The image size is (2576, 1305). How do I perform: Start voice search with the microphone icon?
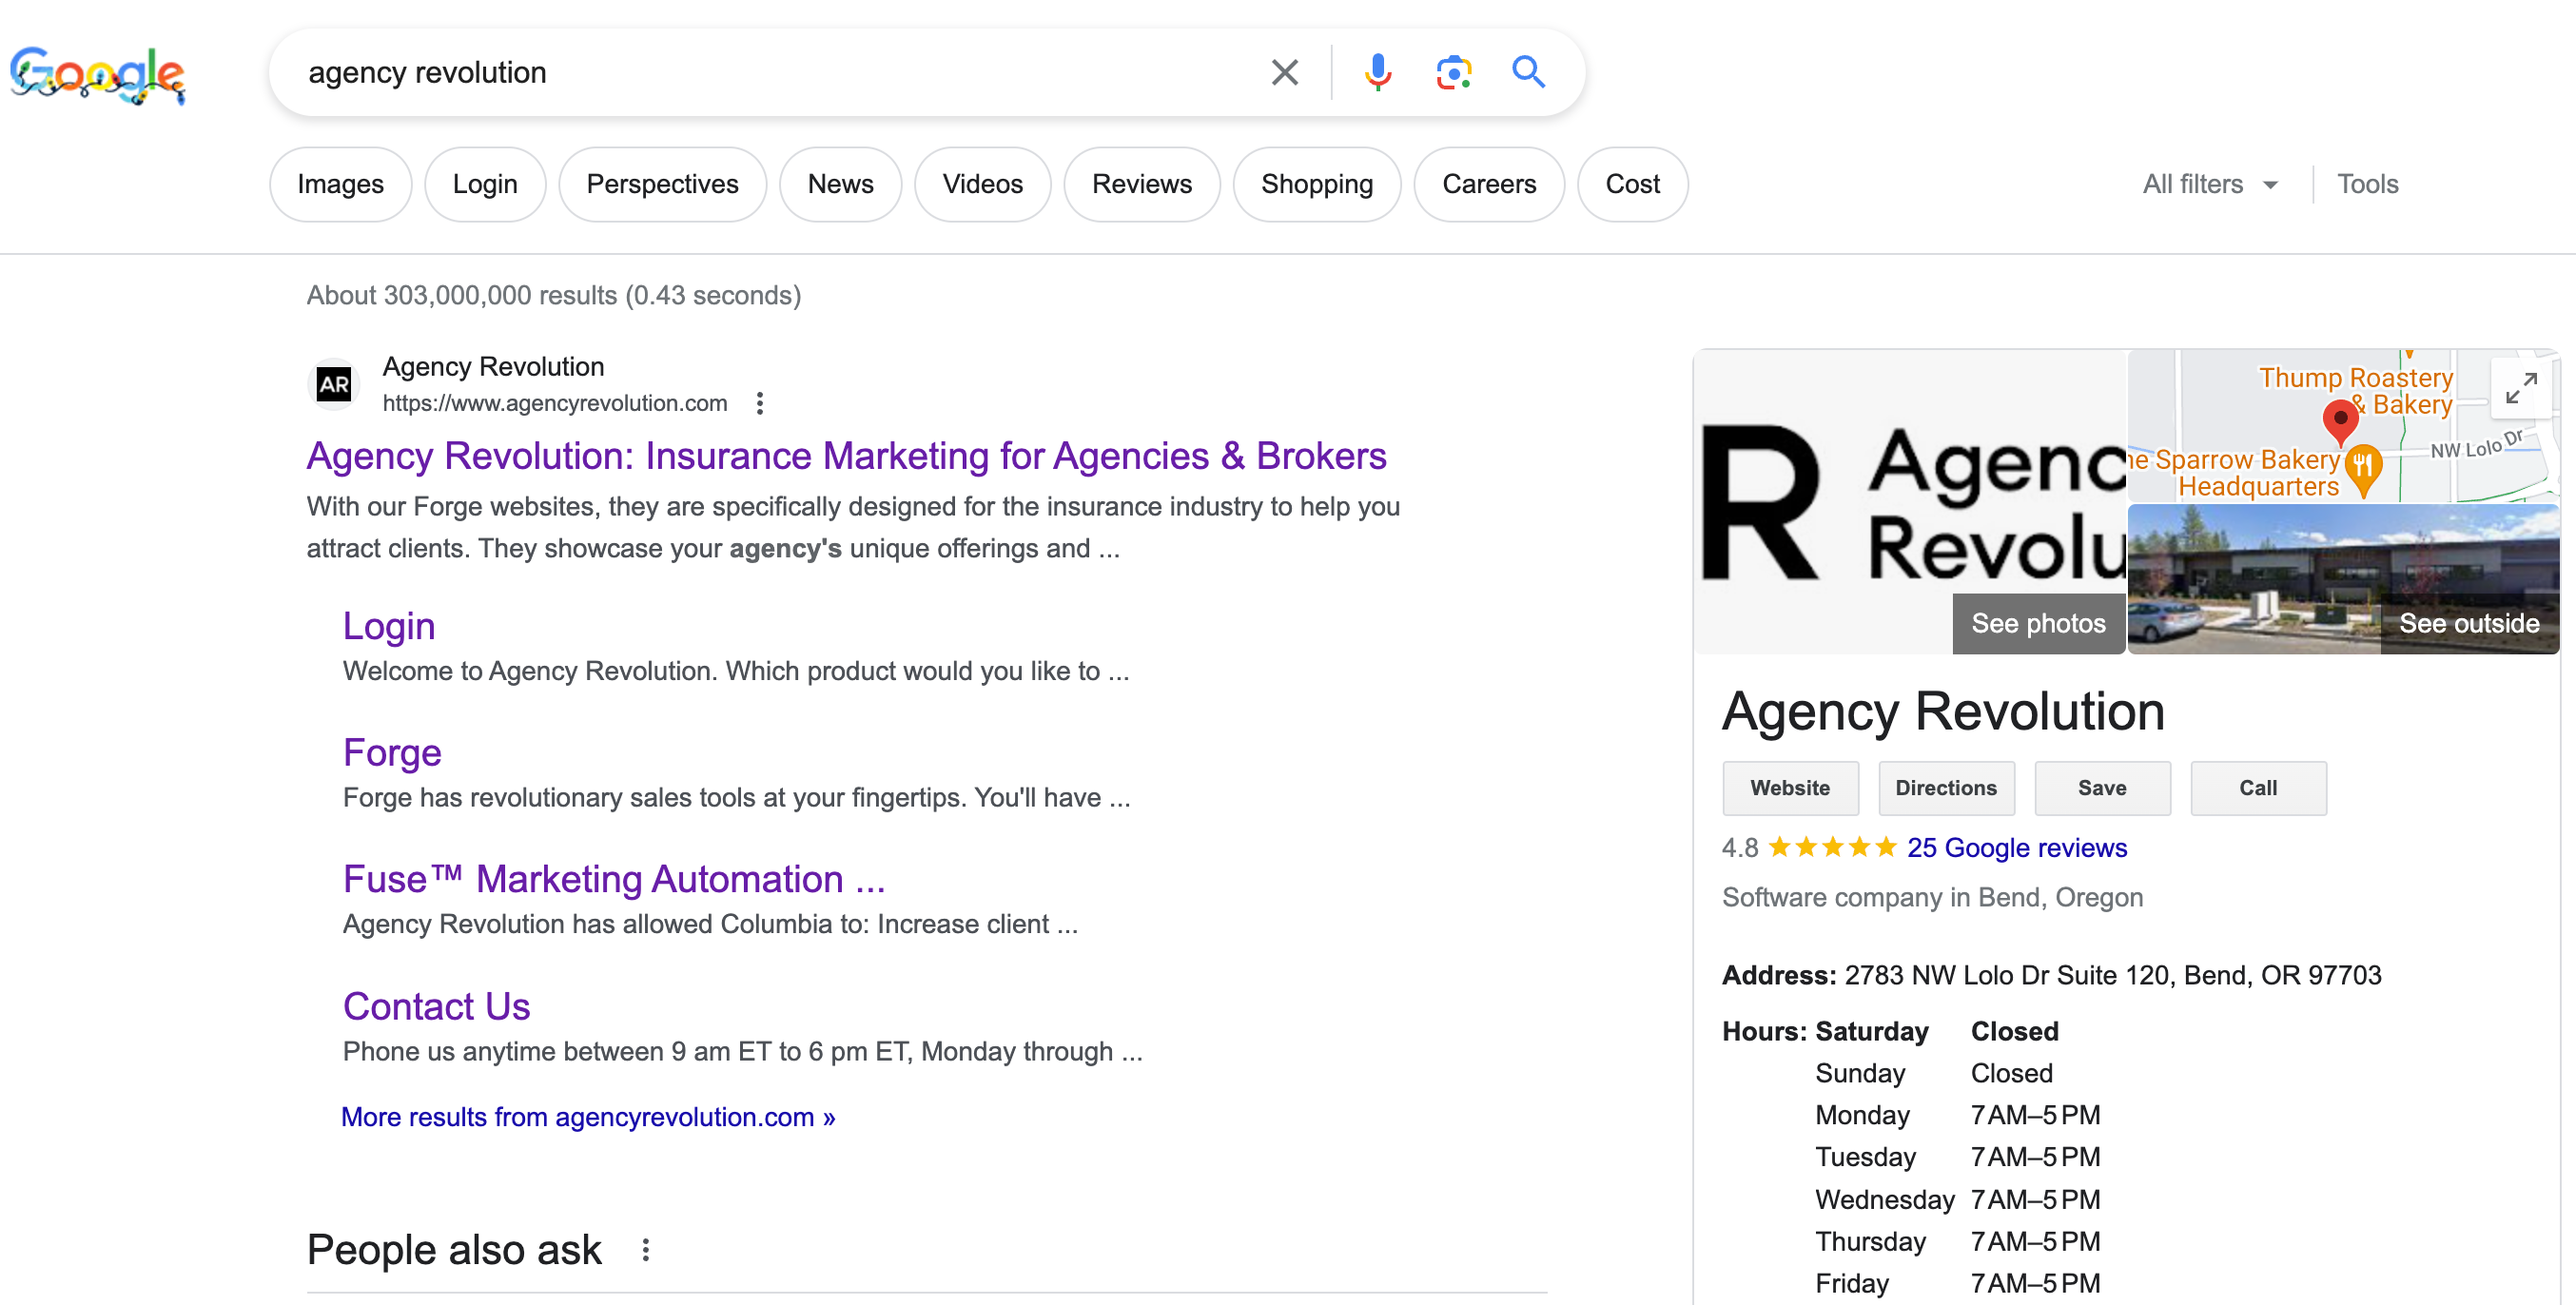pos(1377,72)
